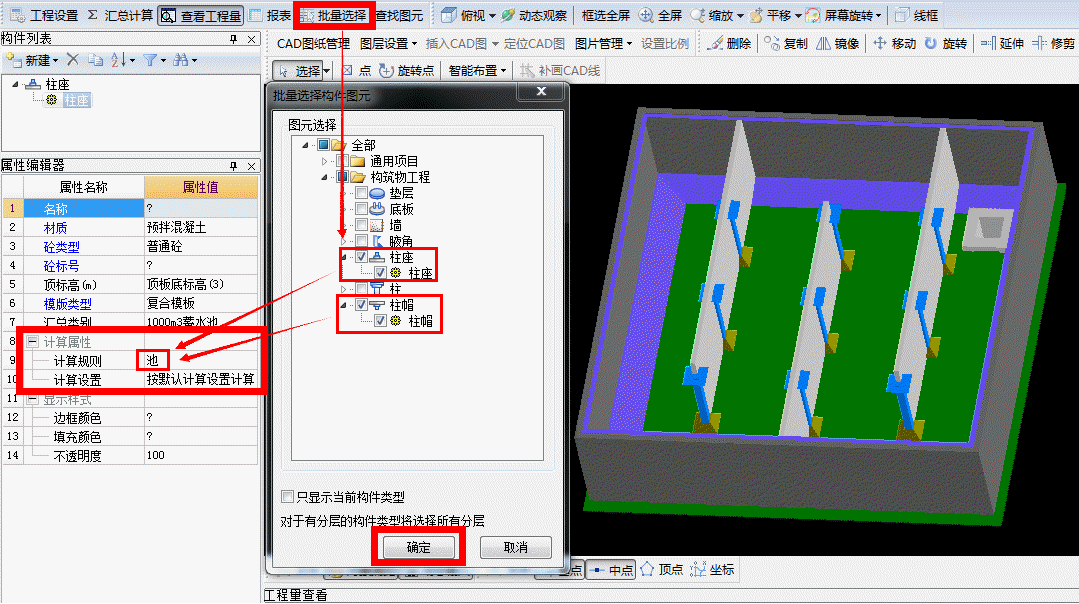Check the 垫层 checkbox in tree
1079x604 pixels.
point(361,194)
